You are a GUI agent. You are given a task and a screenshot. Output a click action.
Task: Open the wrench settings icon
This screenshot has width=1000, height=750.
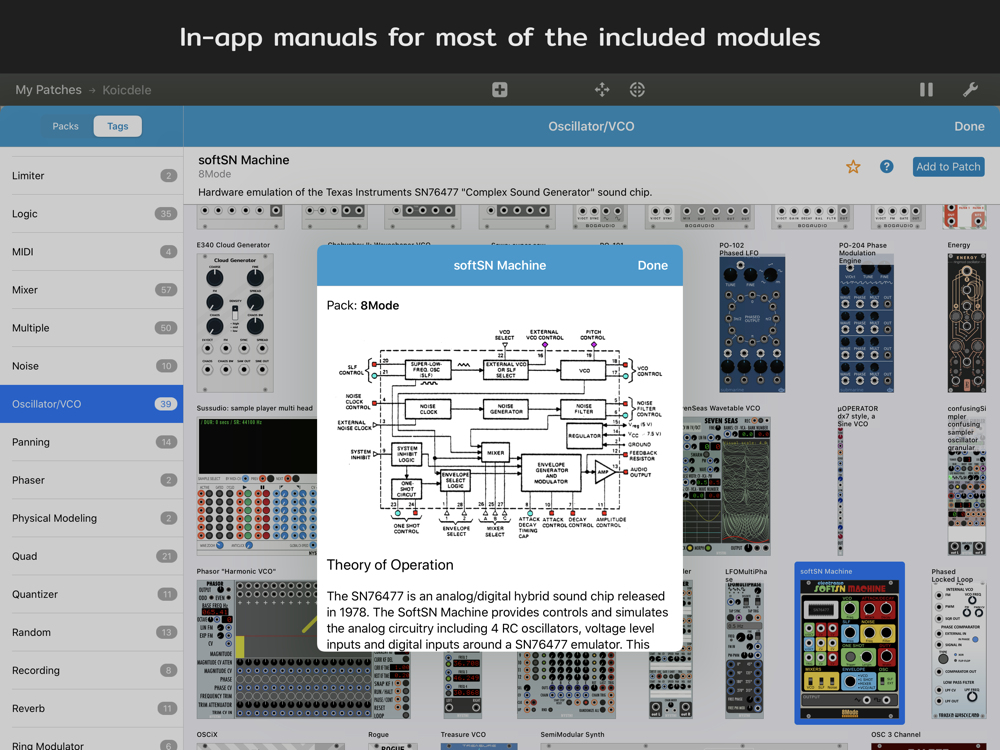970,90
